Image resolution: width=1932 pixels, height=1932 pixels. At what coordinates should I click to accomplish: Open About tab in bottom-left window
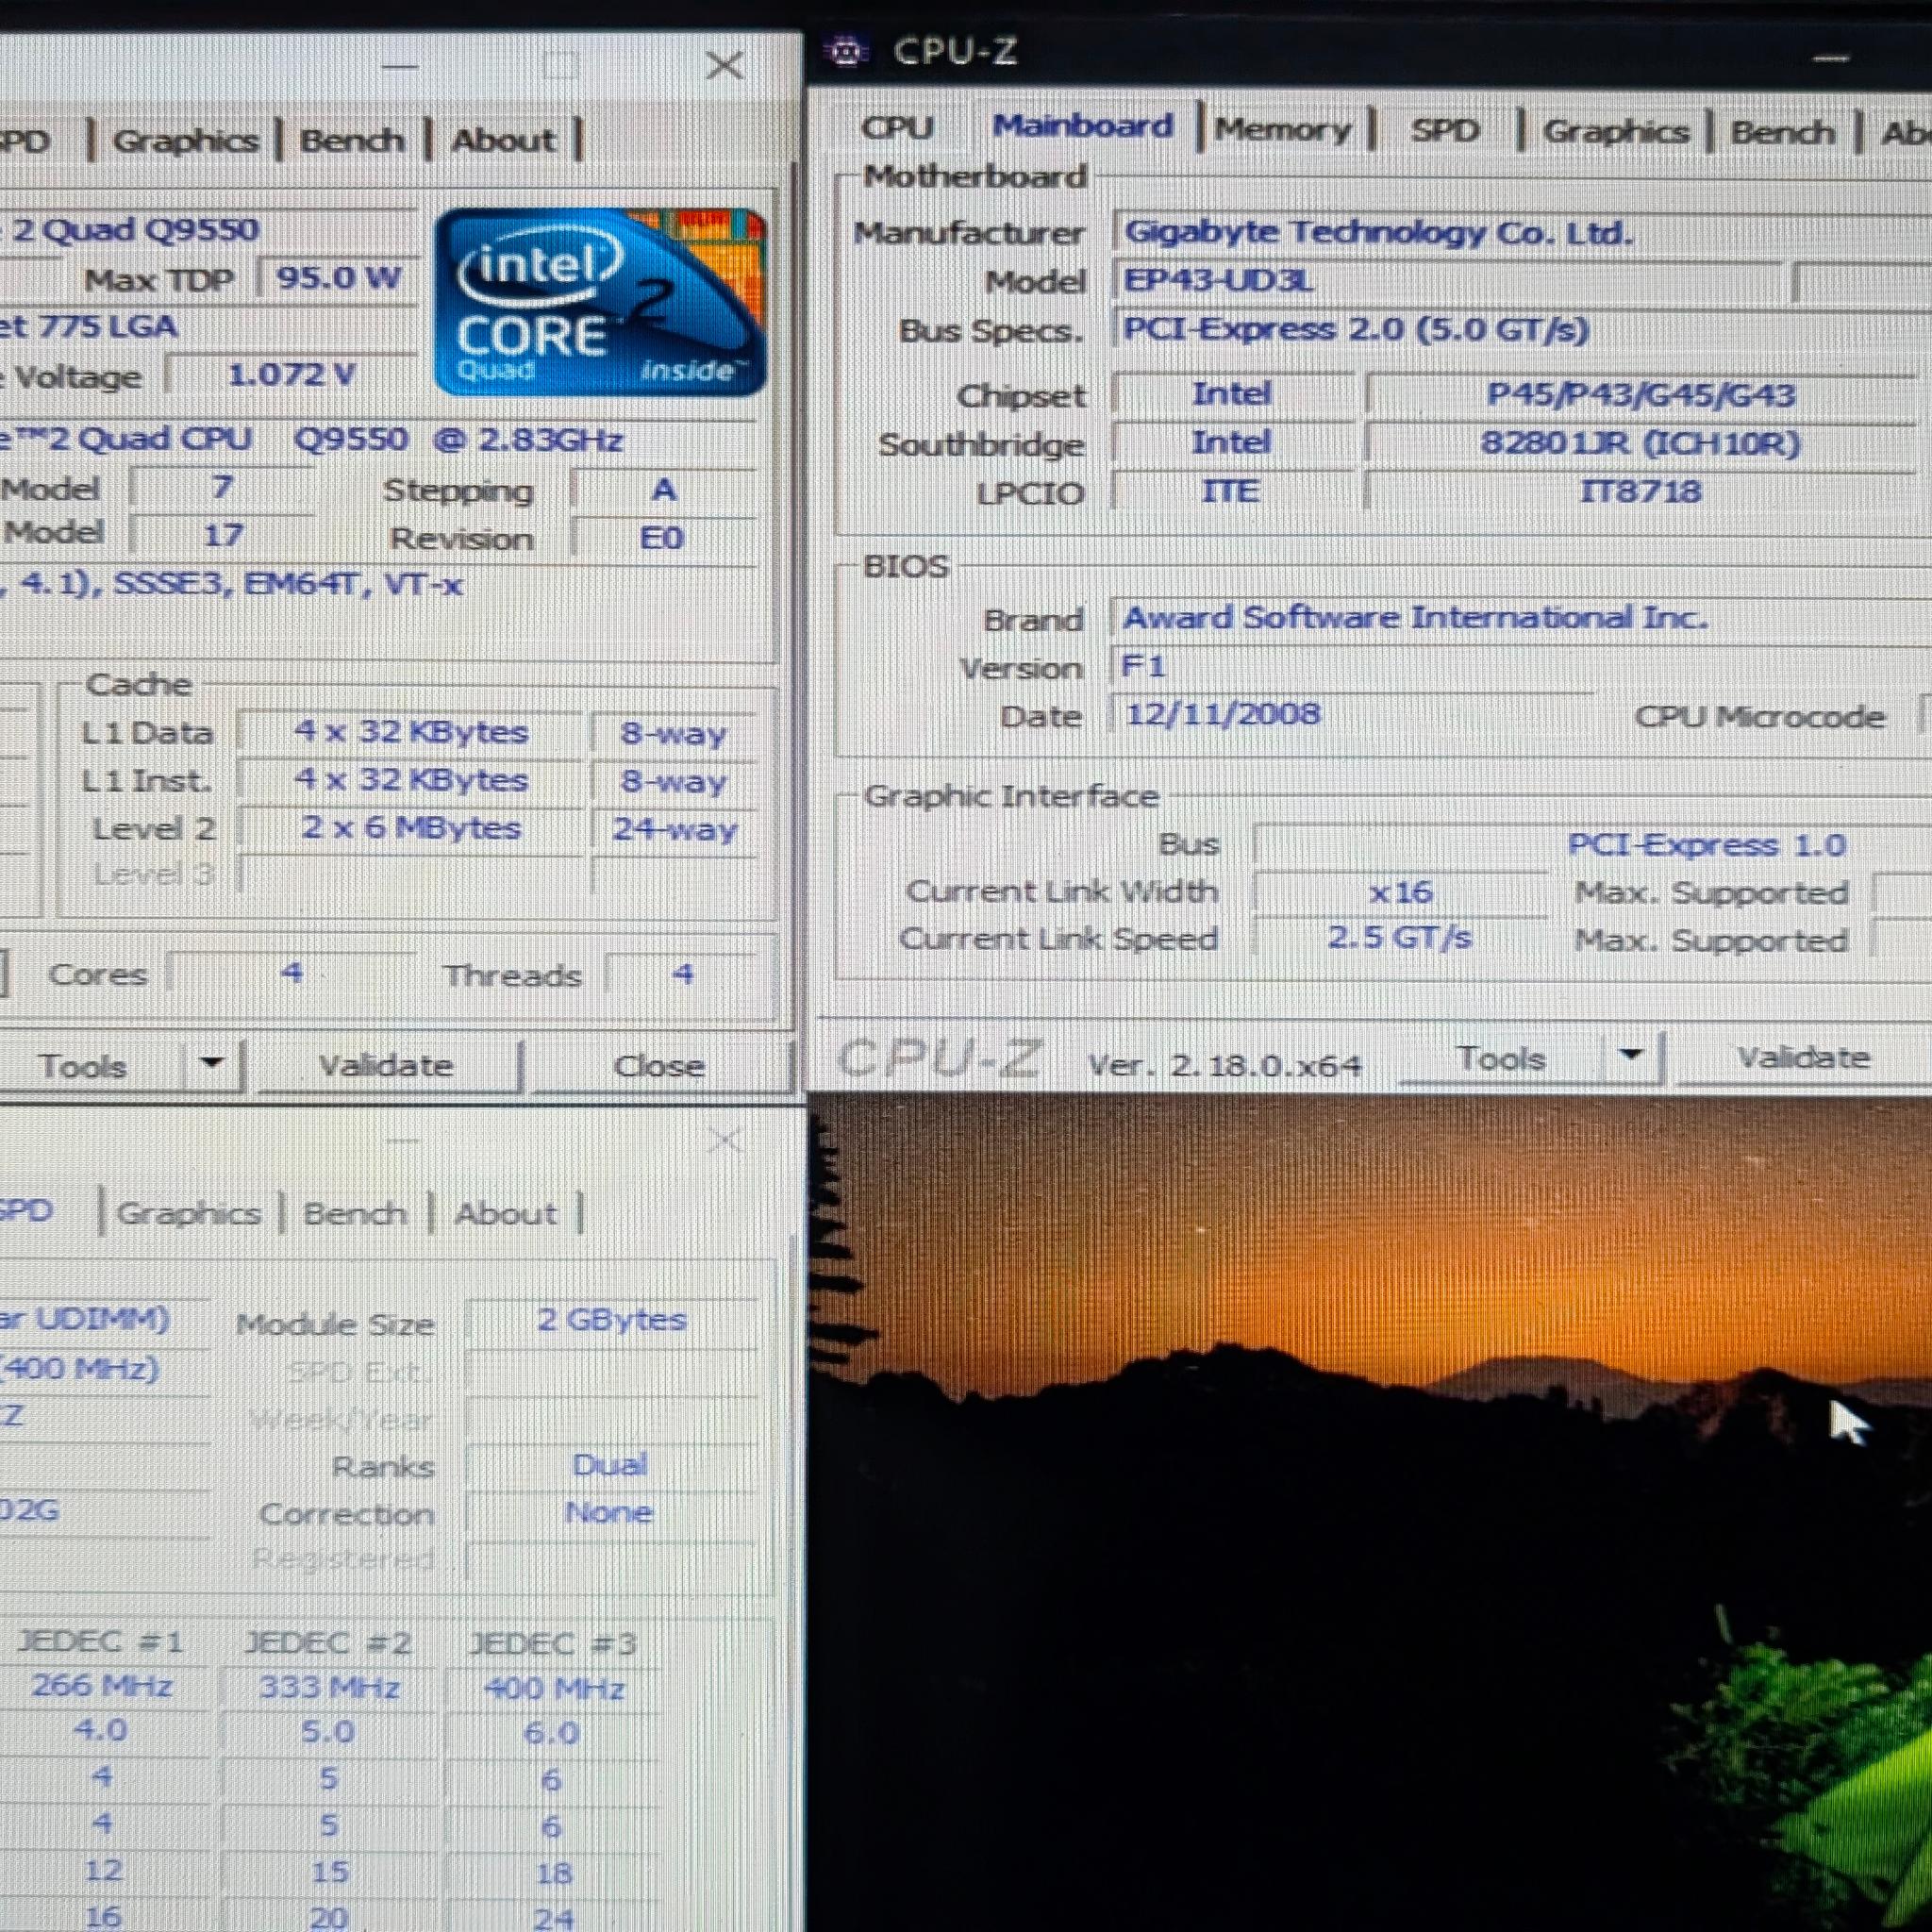pyautogui.click(x=505, y=1214)
